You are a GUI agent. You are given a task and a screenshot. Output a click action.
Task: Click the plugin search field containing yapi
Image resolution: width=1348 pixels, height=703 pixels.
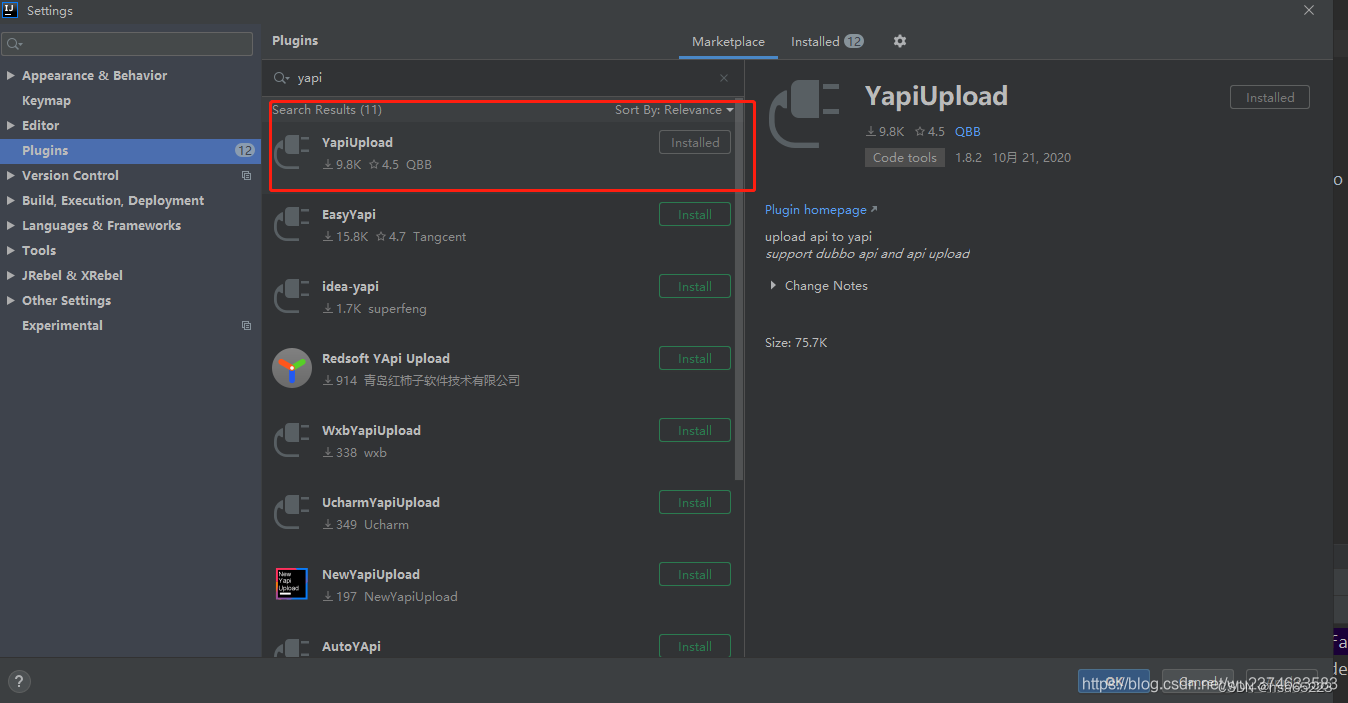tap(503, 78)
